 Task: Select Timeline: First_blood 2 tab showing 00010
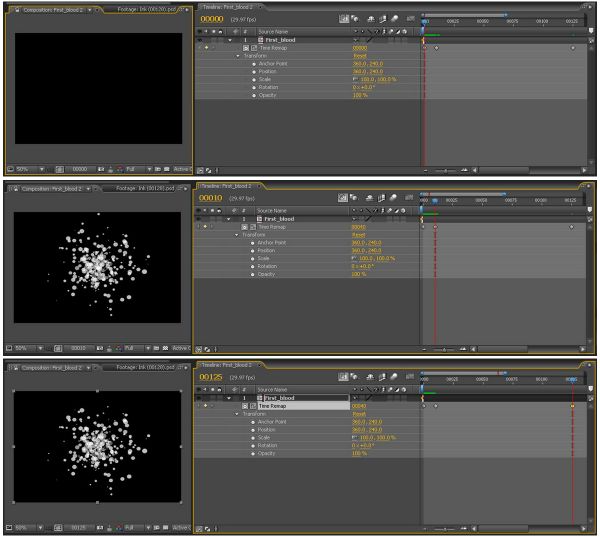pos(226,186)
